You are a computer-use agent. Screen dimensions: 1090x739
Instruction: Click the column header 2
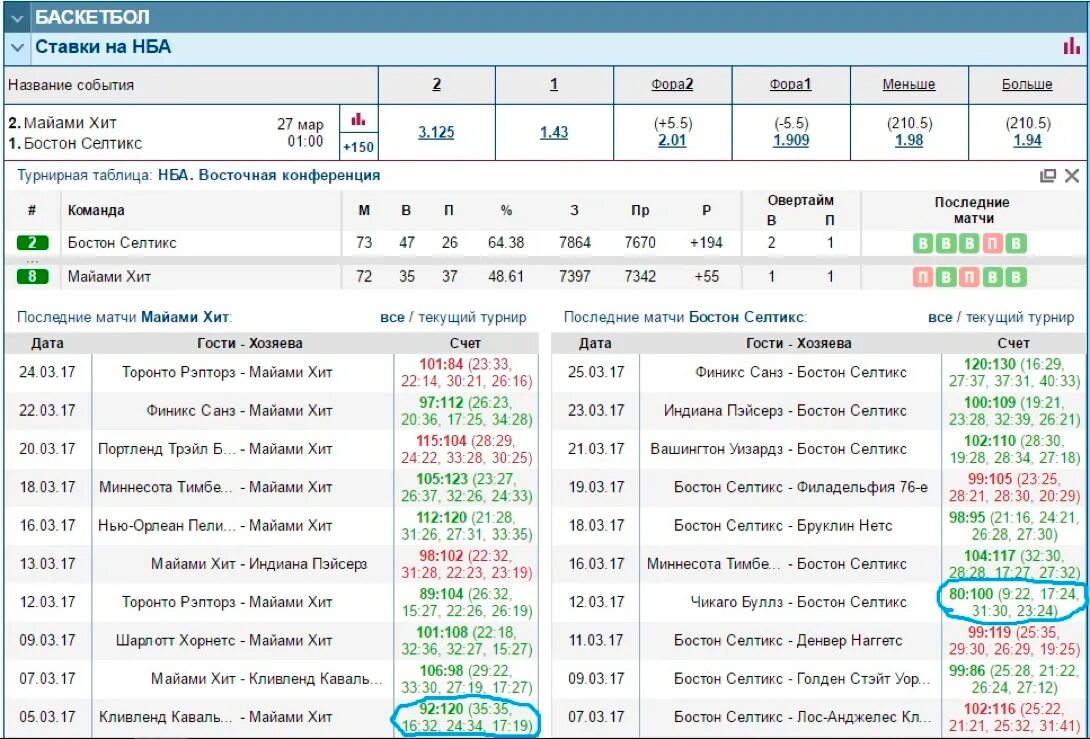(x=437, y=85)
